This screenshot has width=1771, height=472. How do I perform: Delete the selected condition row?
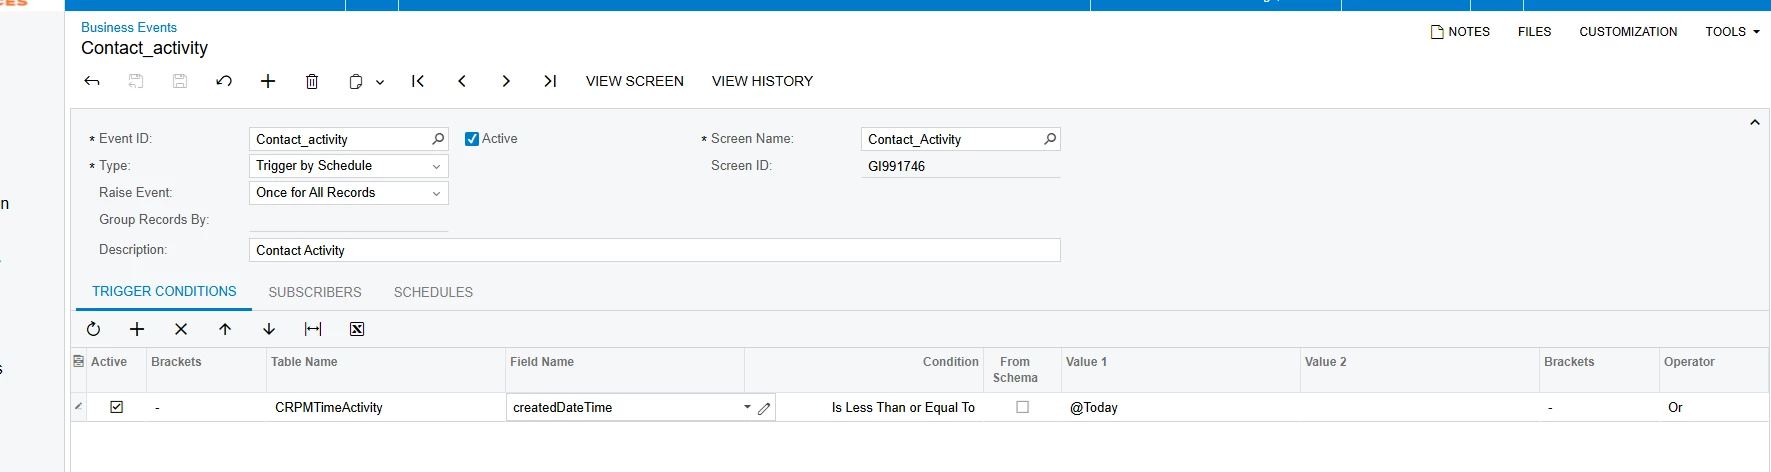(x=181, y=329)
